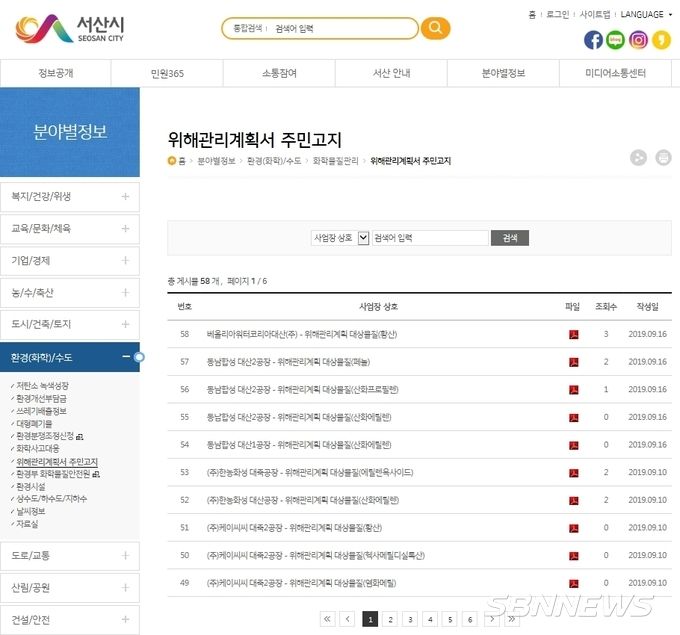Expand the 도로/교통 sidebar section
The width and height of the screenshot is (680, 635).
coord(70,556)
